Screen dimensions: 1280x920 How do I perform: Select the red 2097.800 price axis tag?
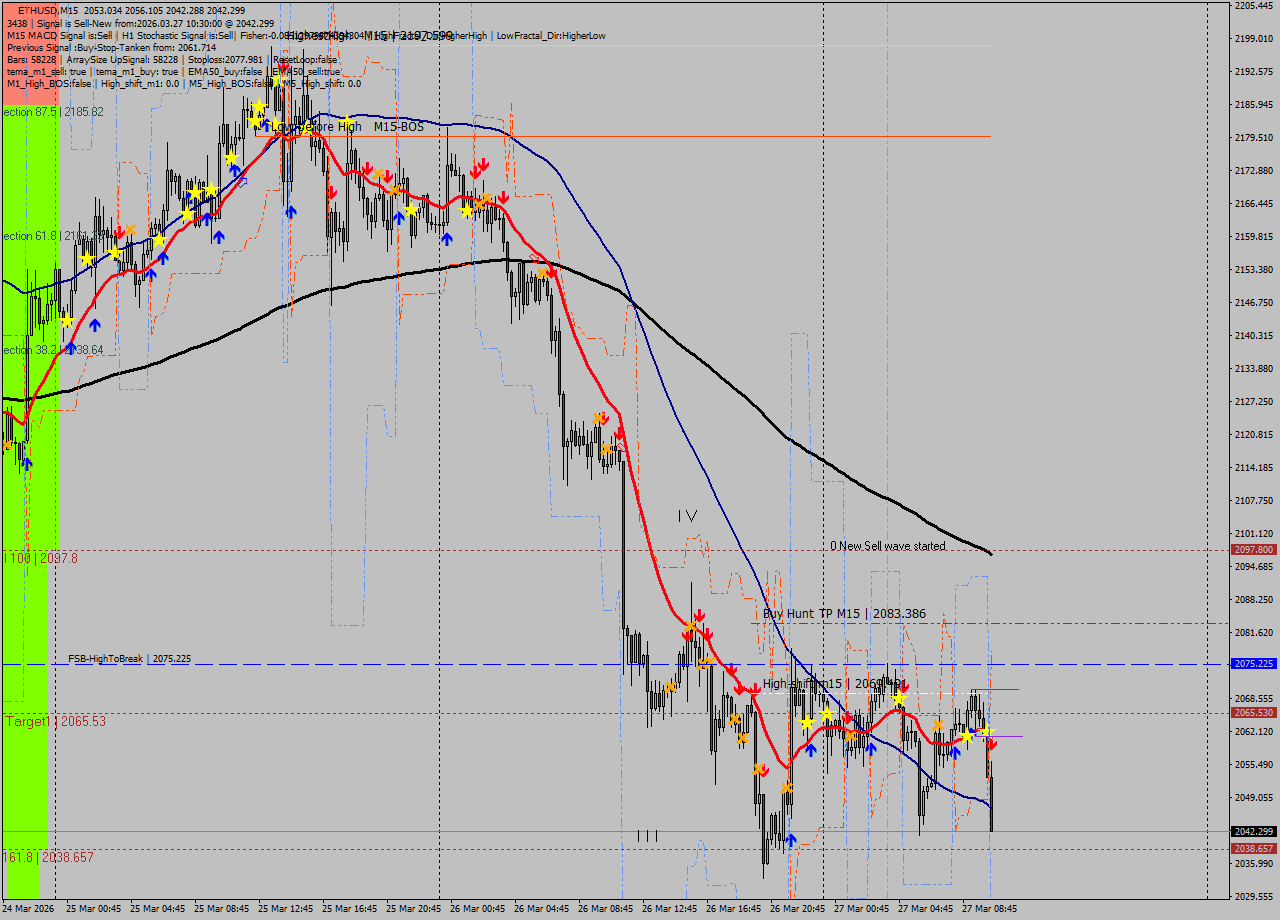point(1254,550)
